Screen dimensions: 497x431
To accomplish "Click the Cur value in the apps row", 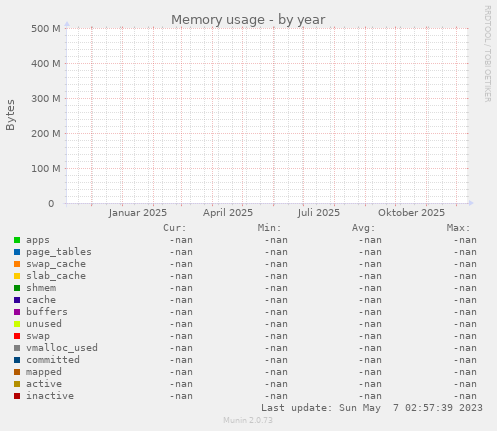I will pos(181,240).
